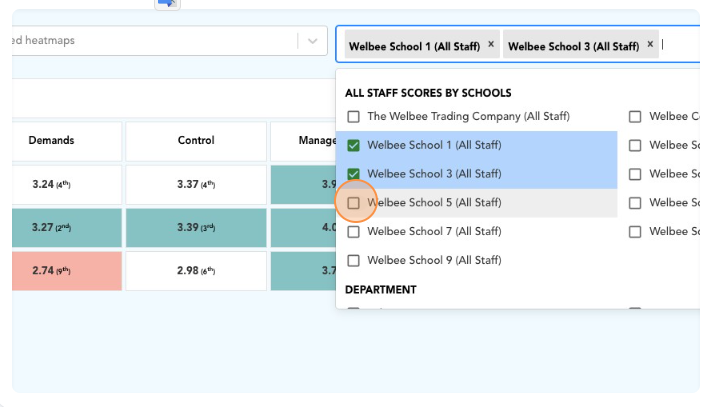The height and width of the screenshot is (407, 708).
Task: Tick the Welbee School 5 checkbox
Action: coord(354,203)
